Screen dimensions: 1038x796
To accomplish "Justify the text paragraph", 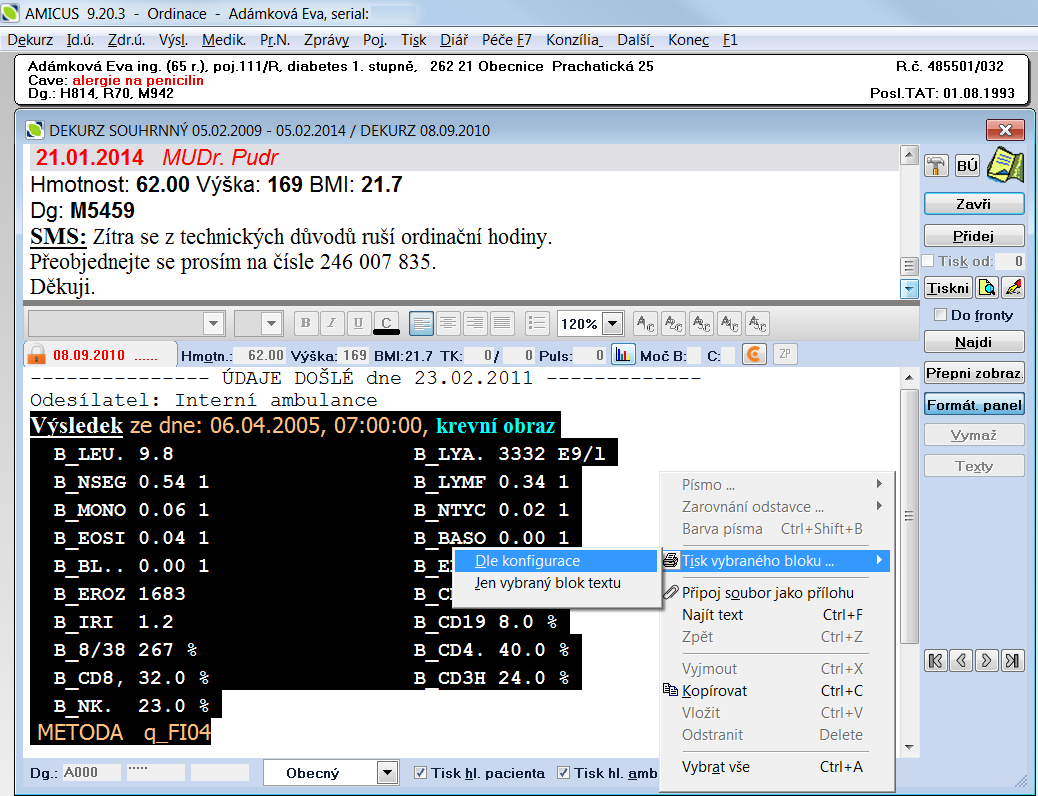I will [x=502, y=323].
